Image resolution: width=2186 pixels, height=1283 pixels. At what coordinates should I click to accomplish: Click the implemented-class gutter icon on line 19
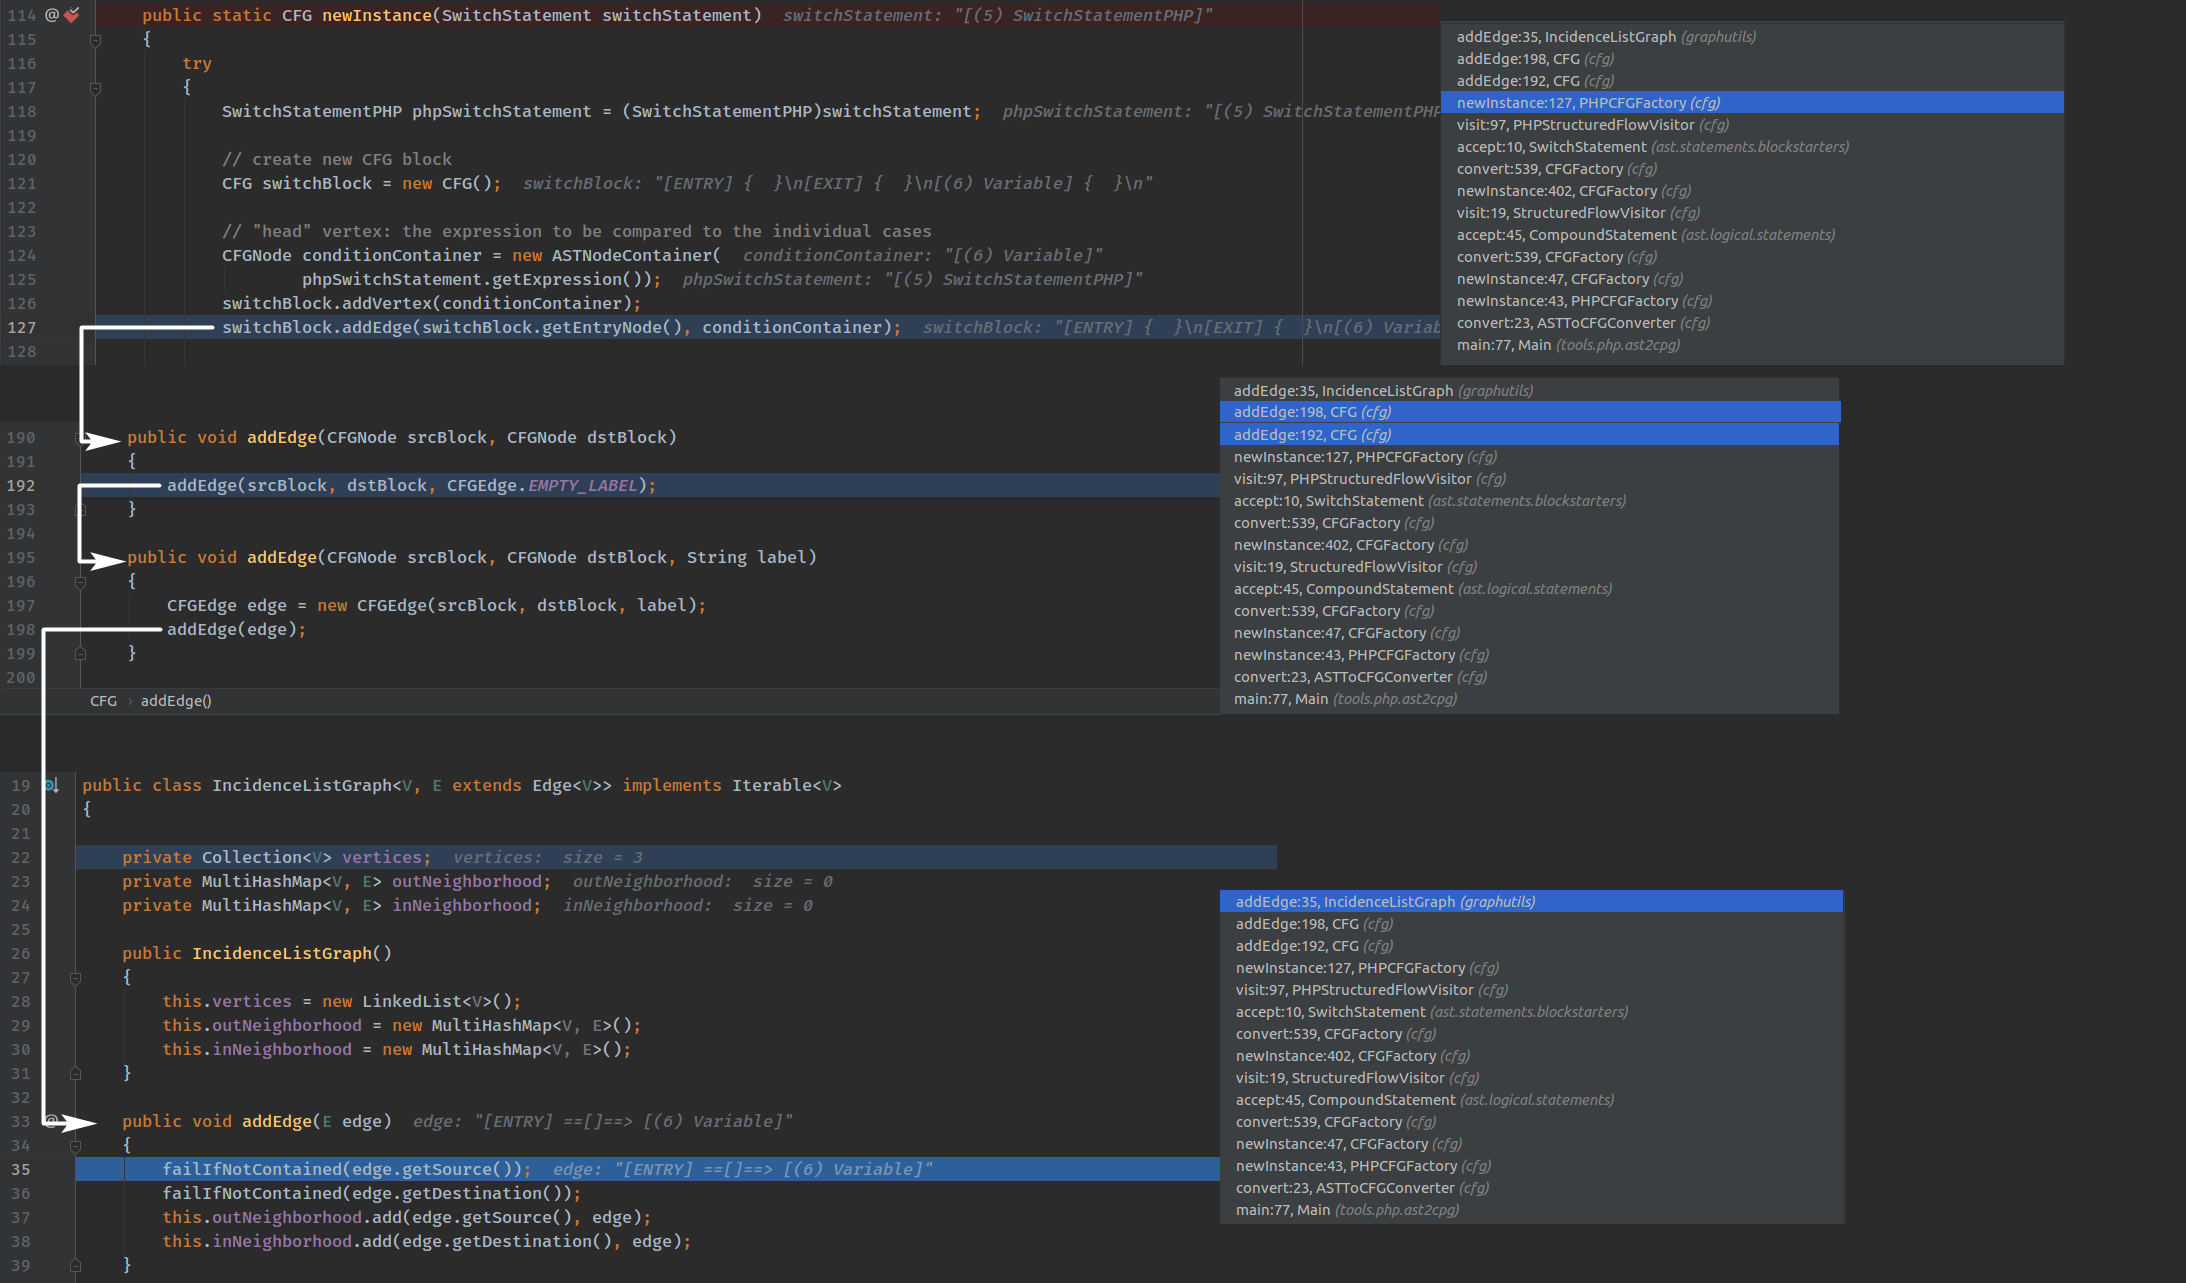click(x=52, y=785)
